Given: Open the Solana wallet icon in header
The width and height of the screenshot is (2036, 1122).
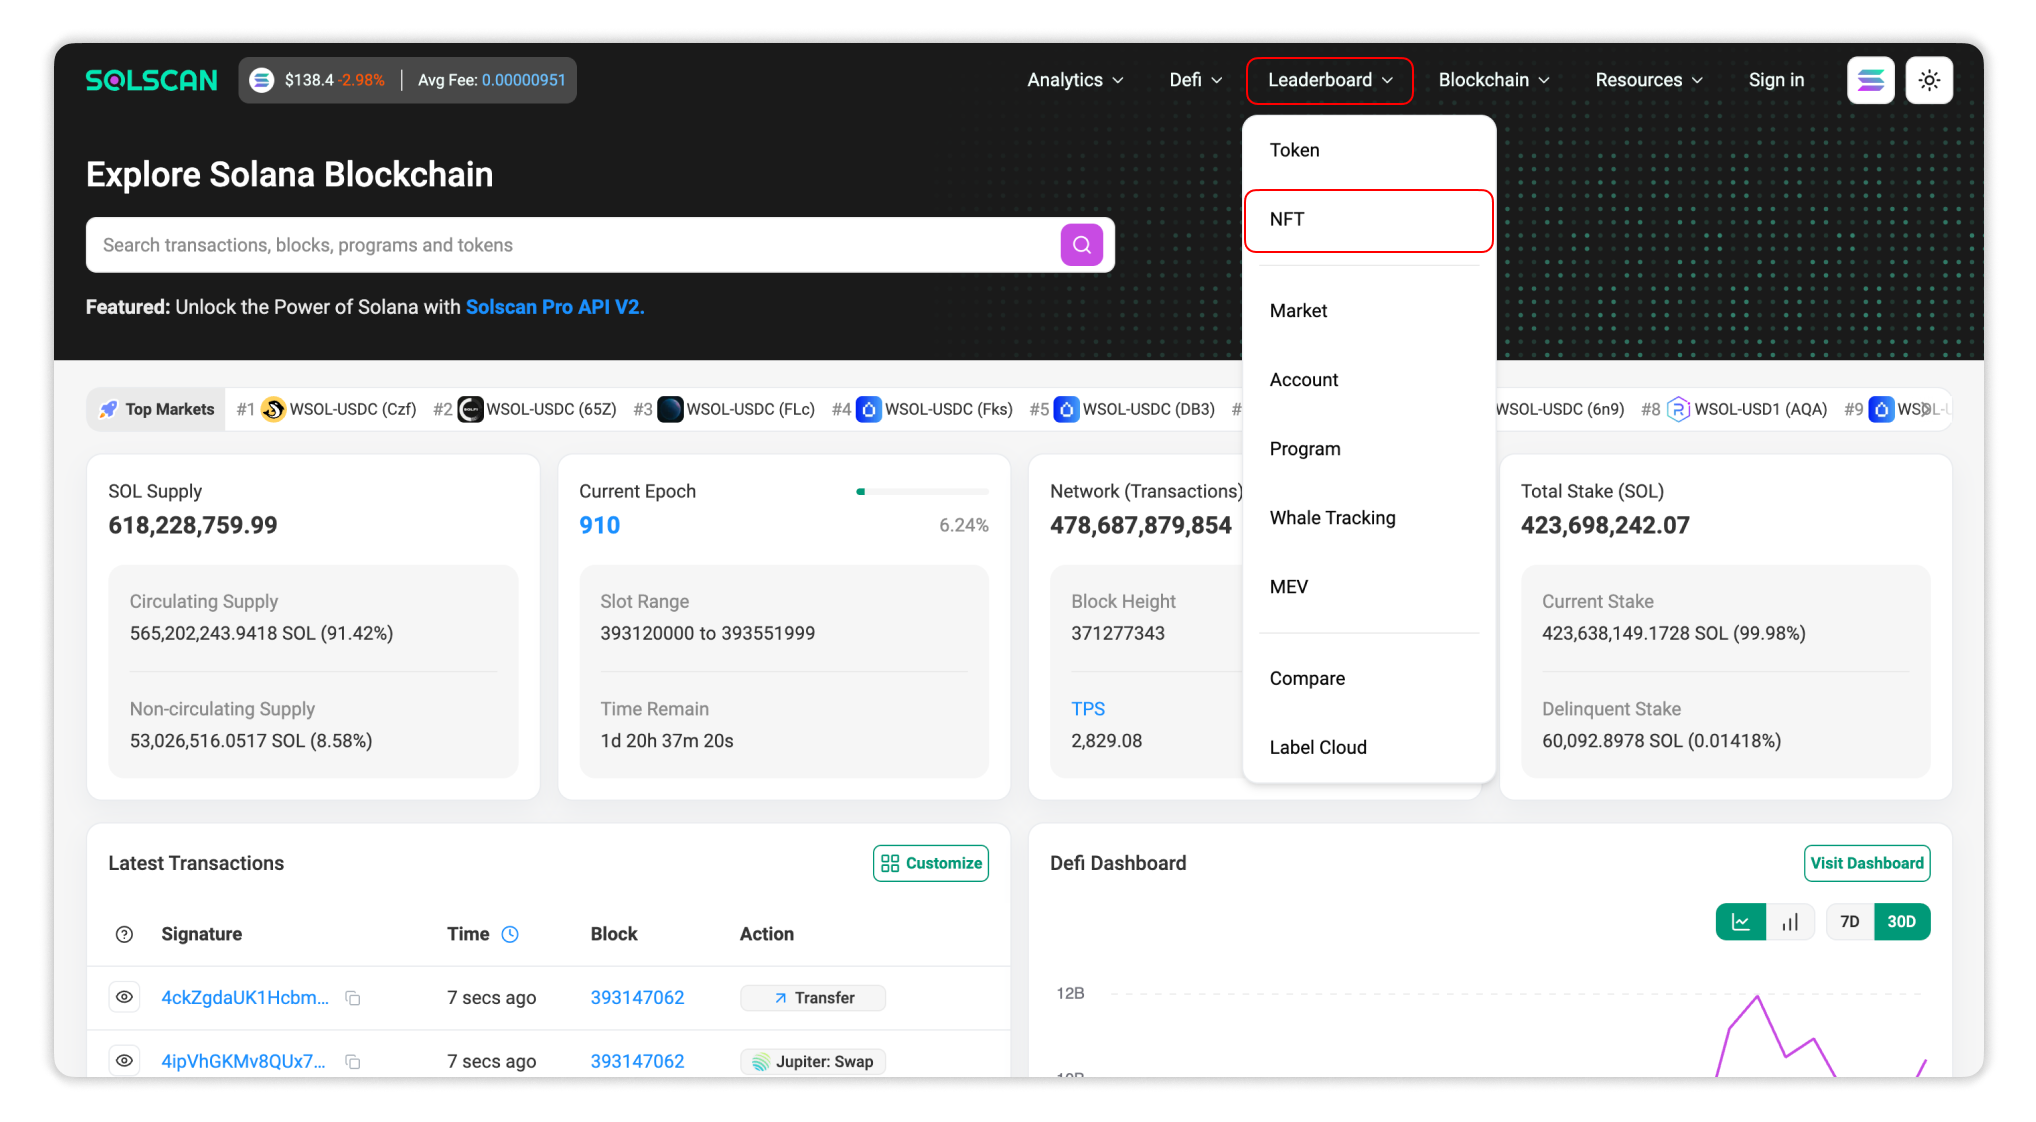Looking at the screenshot, I should pos(1870,79).
